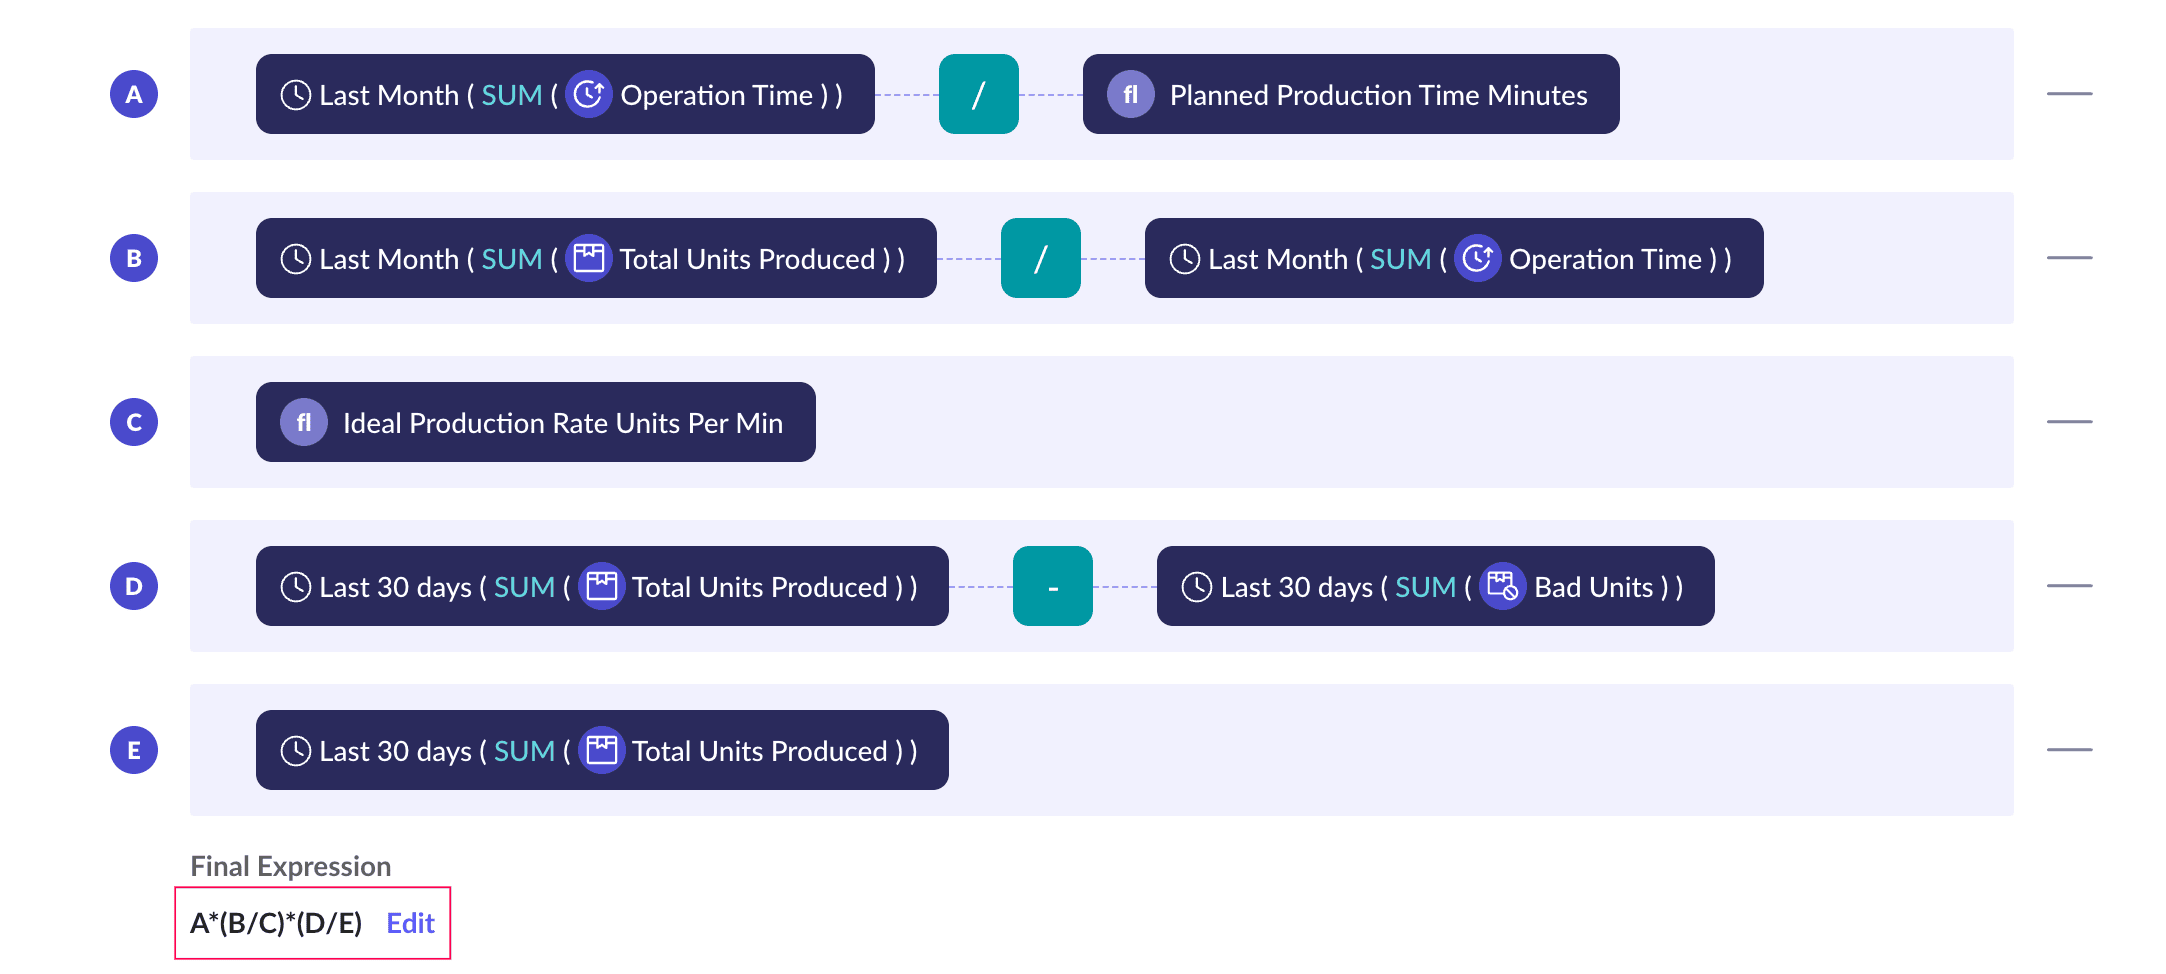Click the Operation Time icon in row A

[588, 94]
